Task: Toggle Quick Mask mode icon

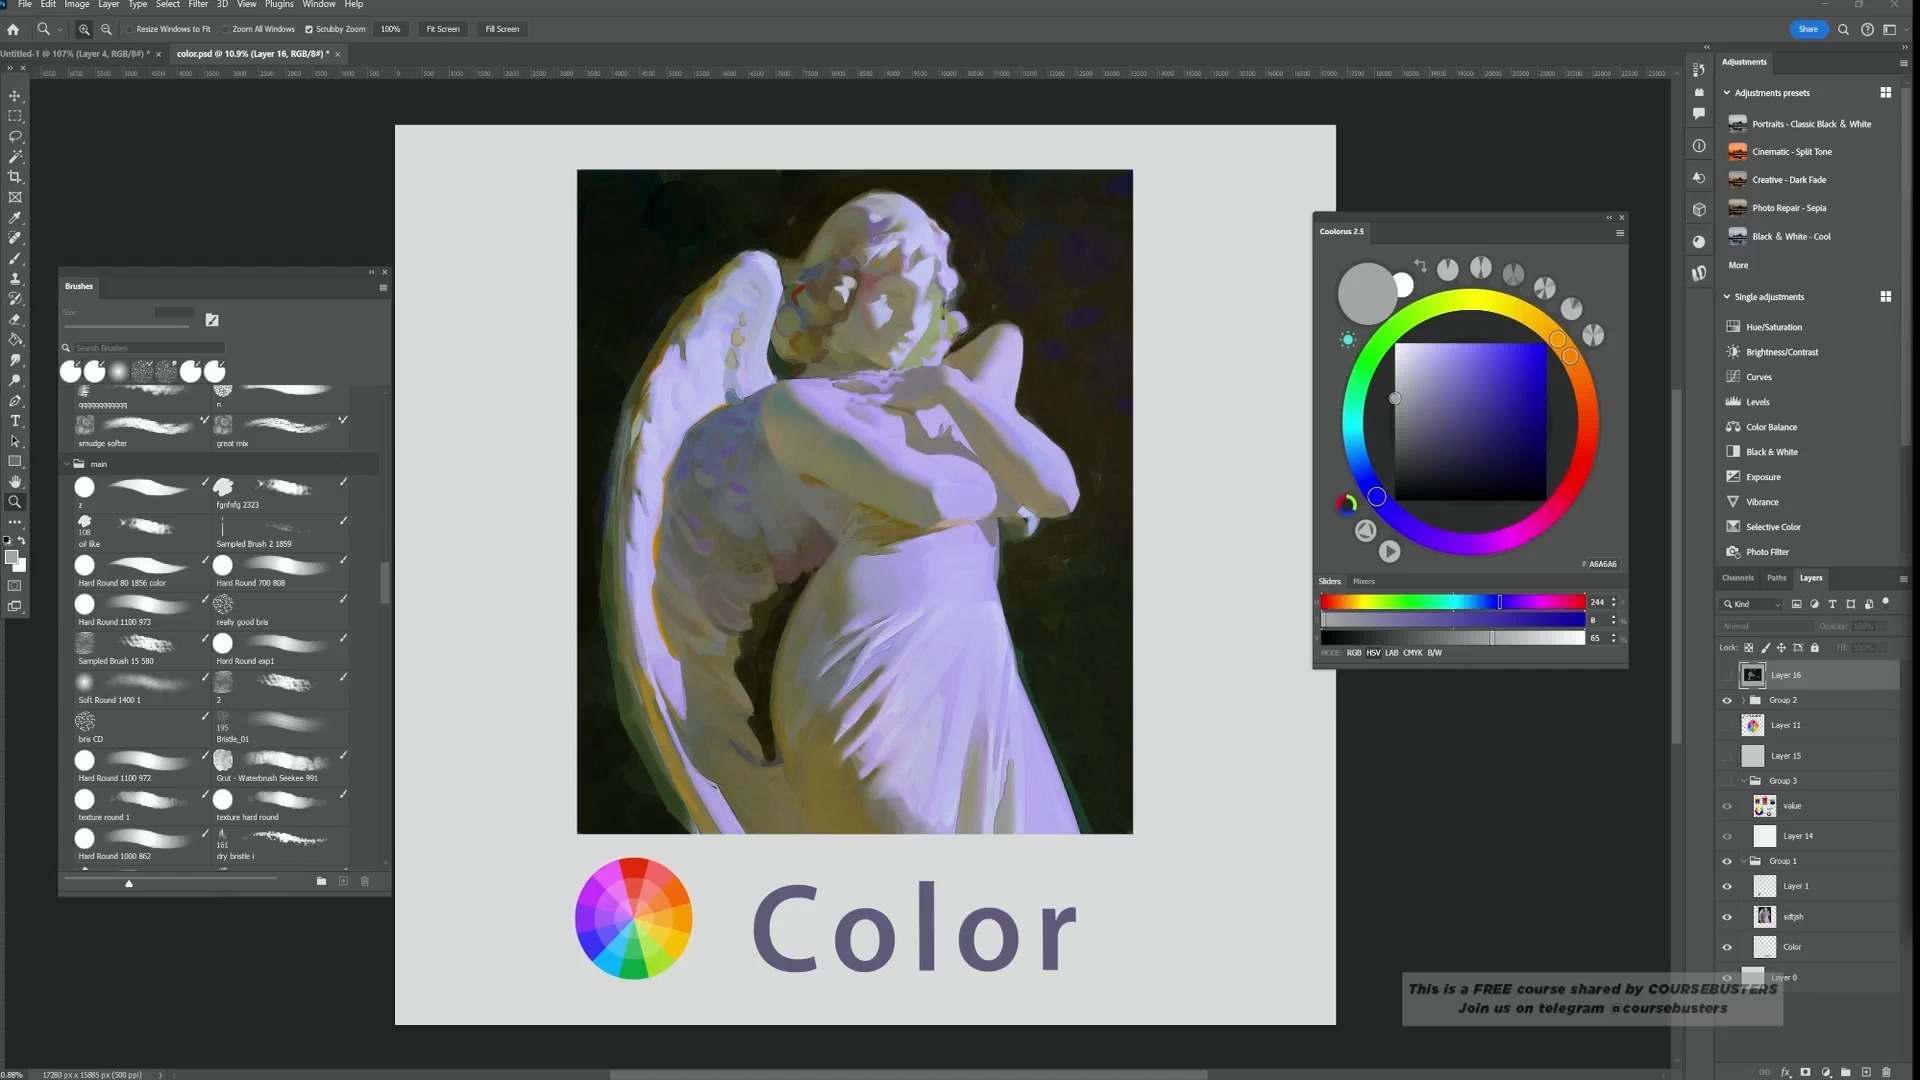Action: [x=15, y=586]
